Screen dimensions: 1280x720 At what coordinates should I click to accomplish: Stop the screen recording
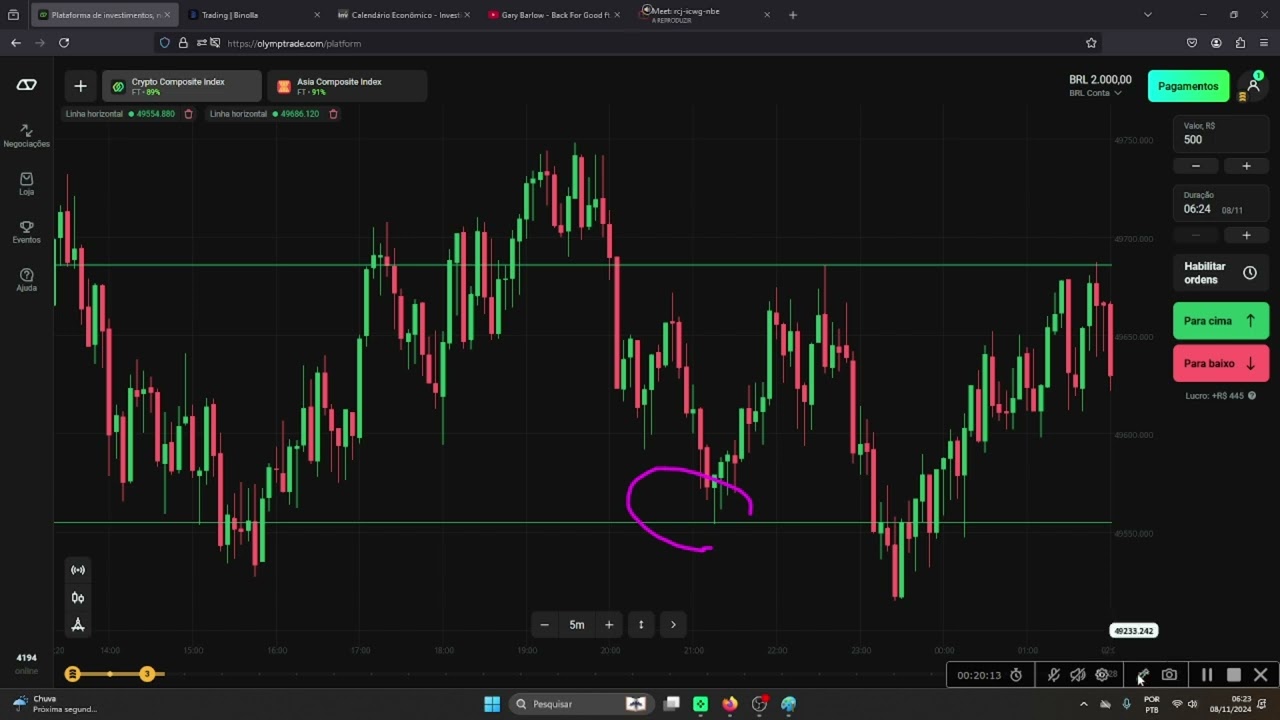tap(1234, 675)
